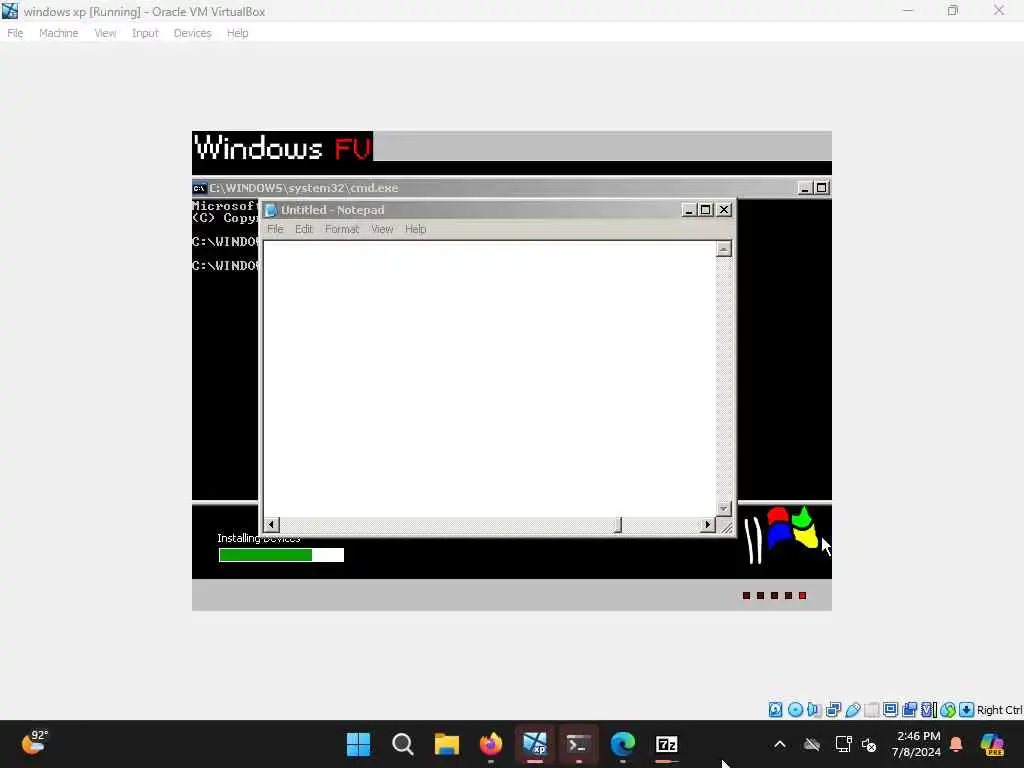1024x768 pixels.
Task: Click the optical disk indicator in VirtualBox status bar
Action: (795, 710)
